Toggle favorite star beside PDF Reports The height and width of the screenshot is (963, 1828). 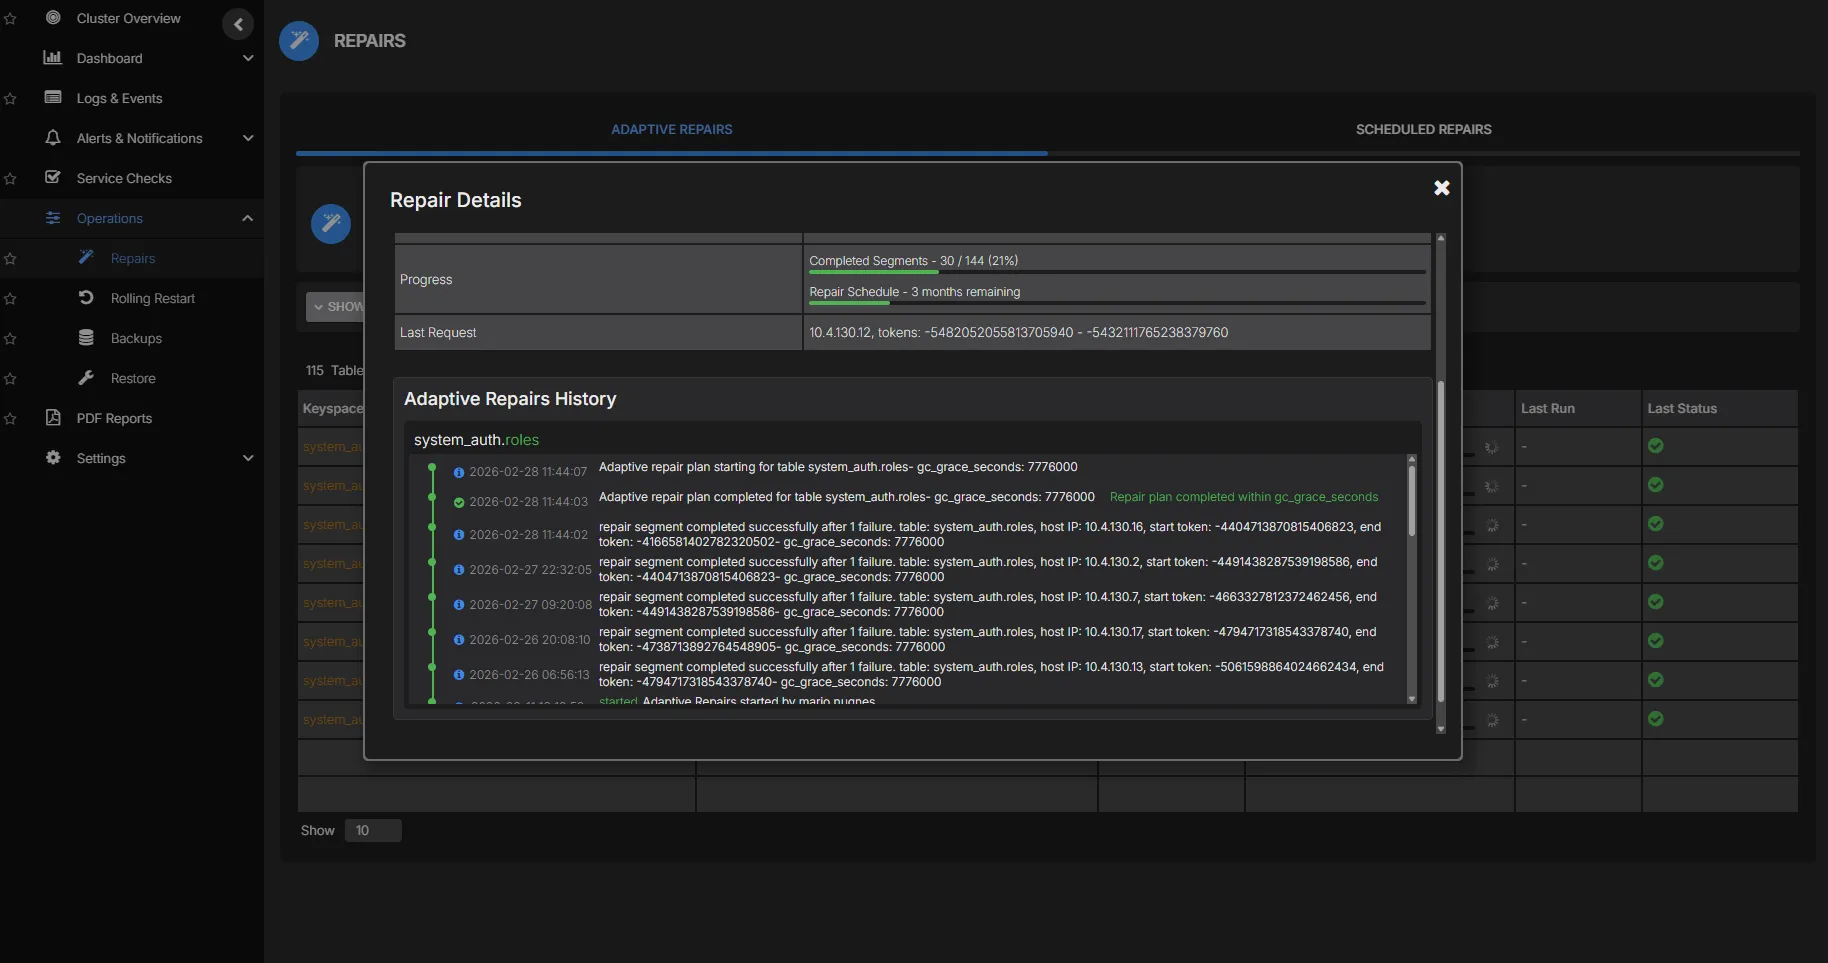point(10,419)
